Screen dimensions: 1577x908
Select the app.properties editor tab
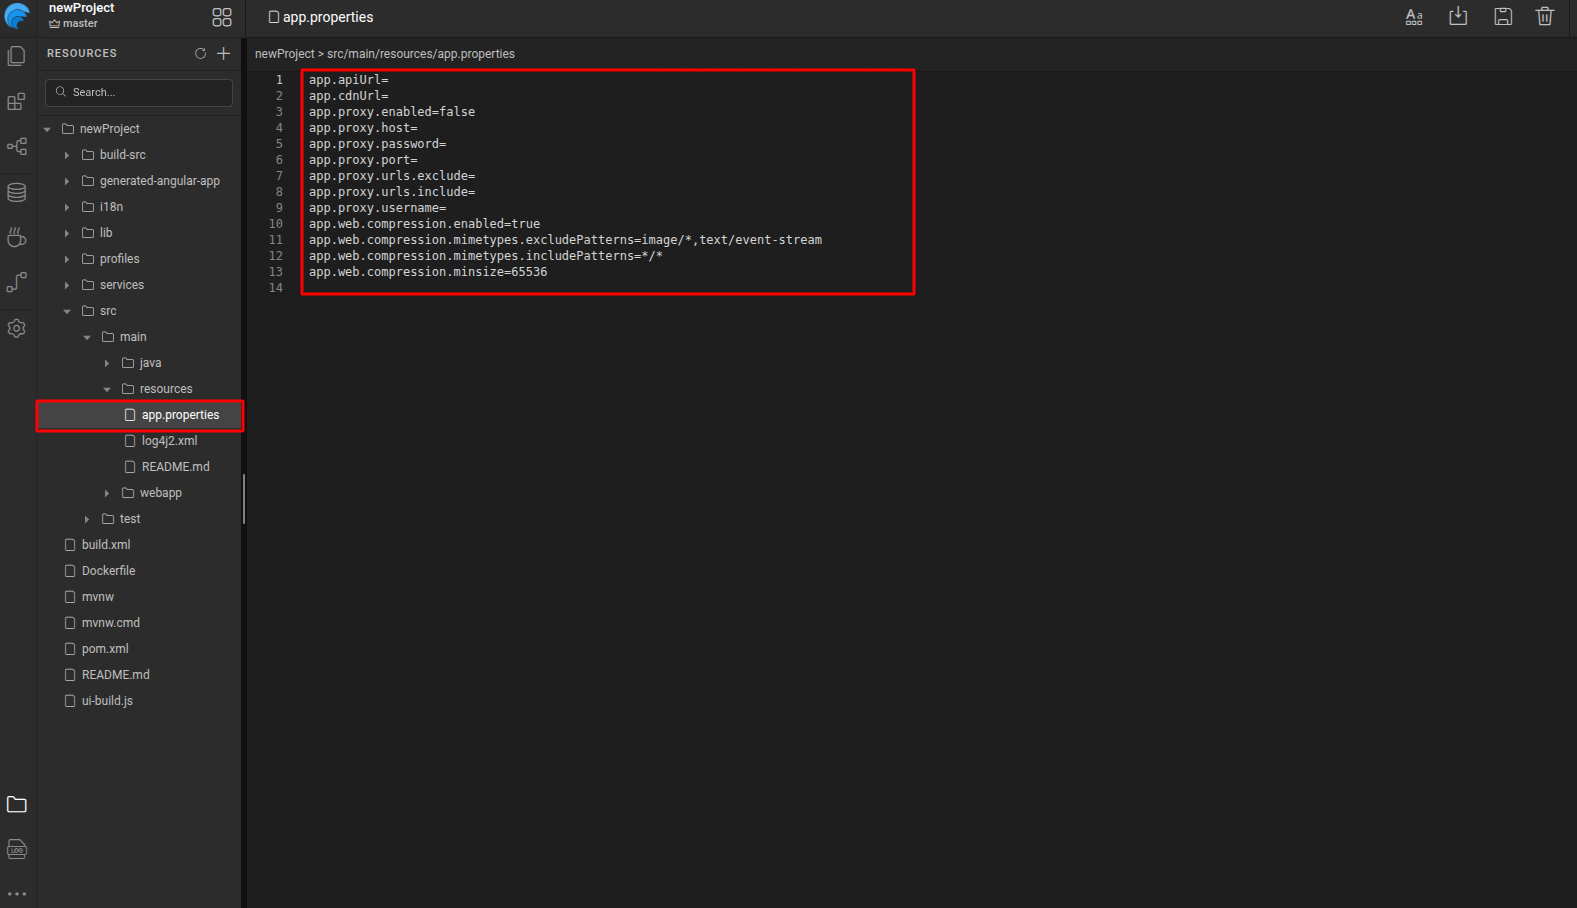tap(321, 17)
